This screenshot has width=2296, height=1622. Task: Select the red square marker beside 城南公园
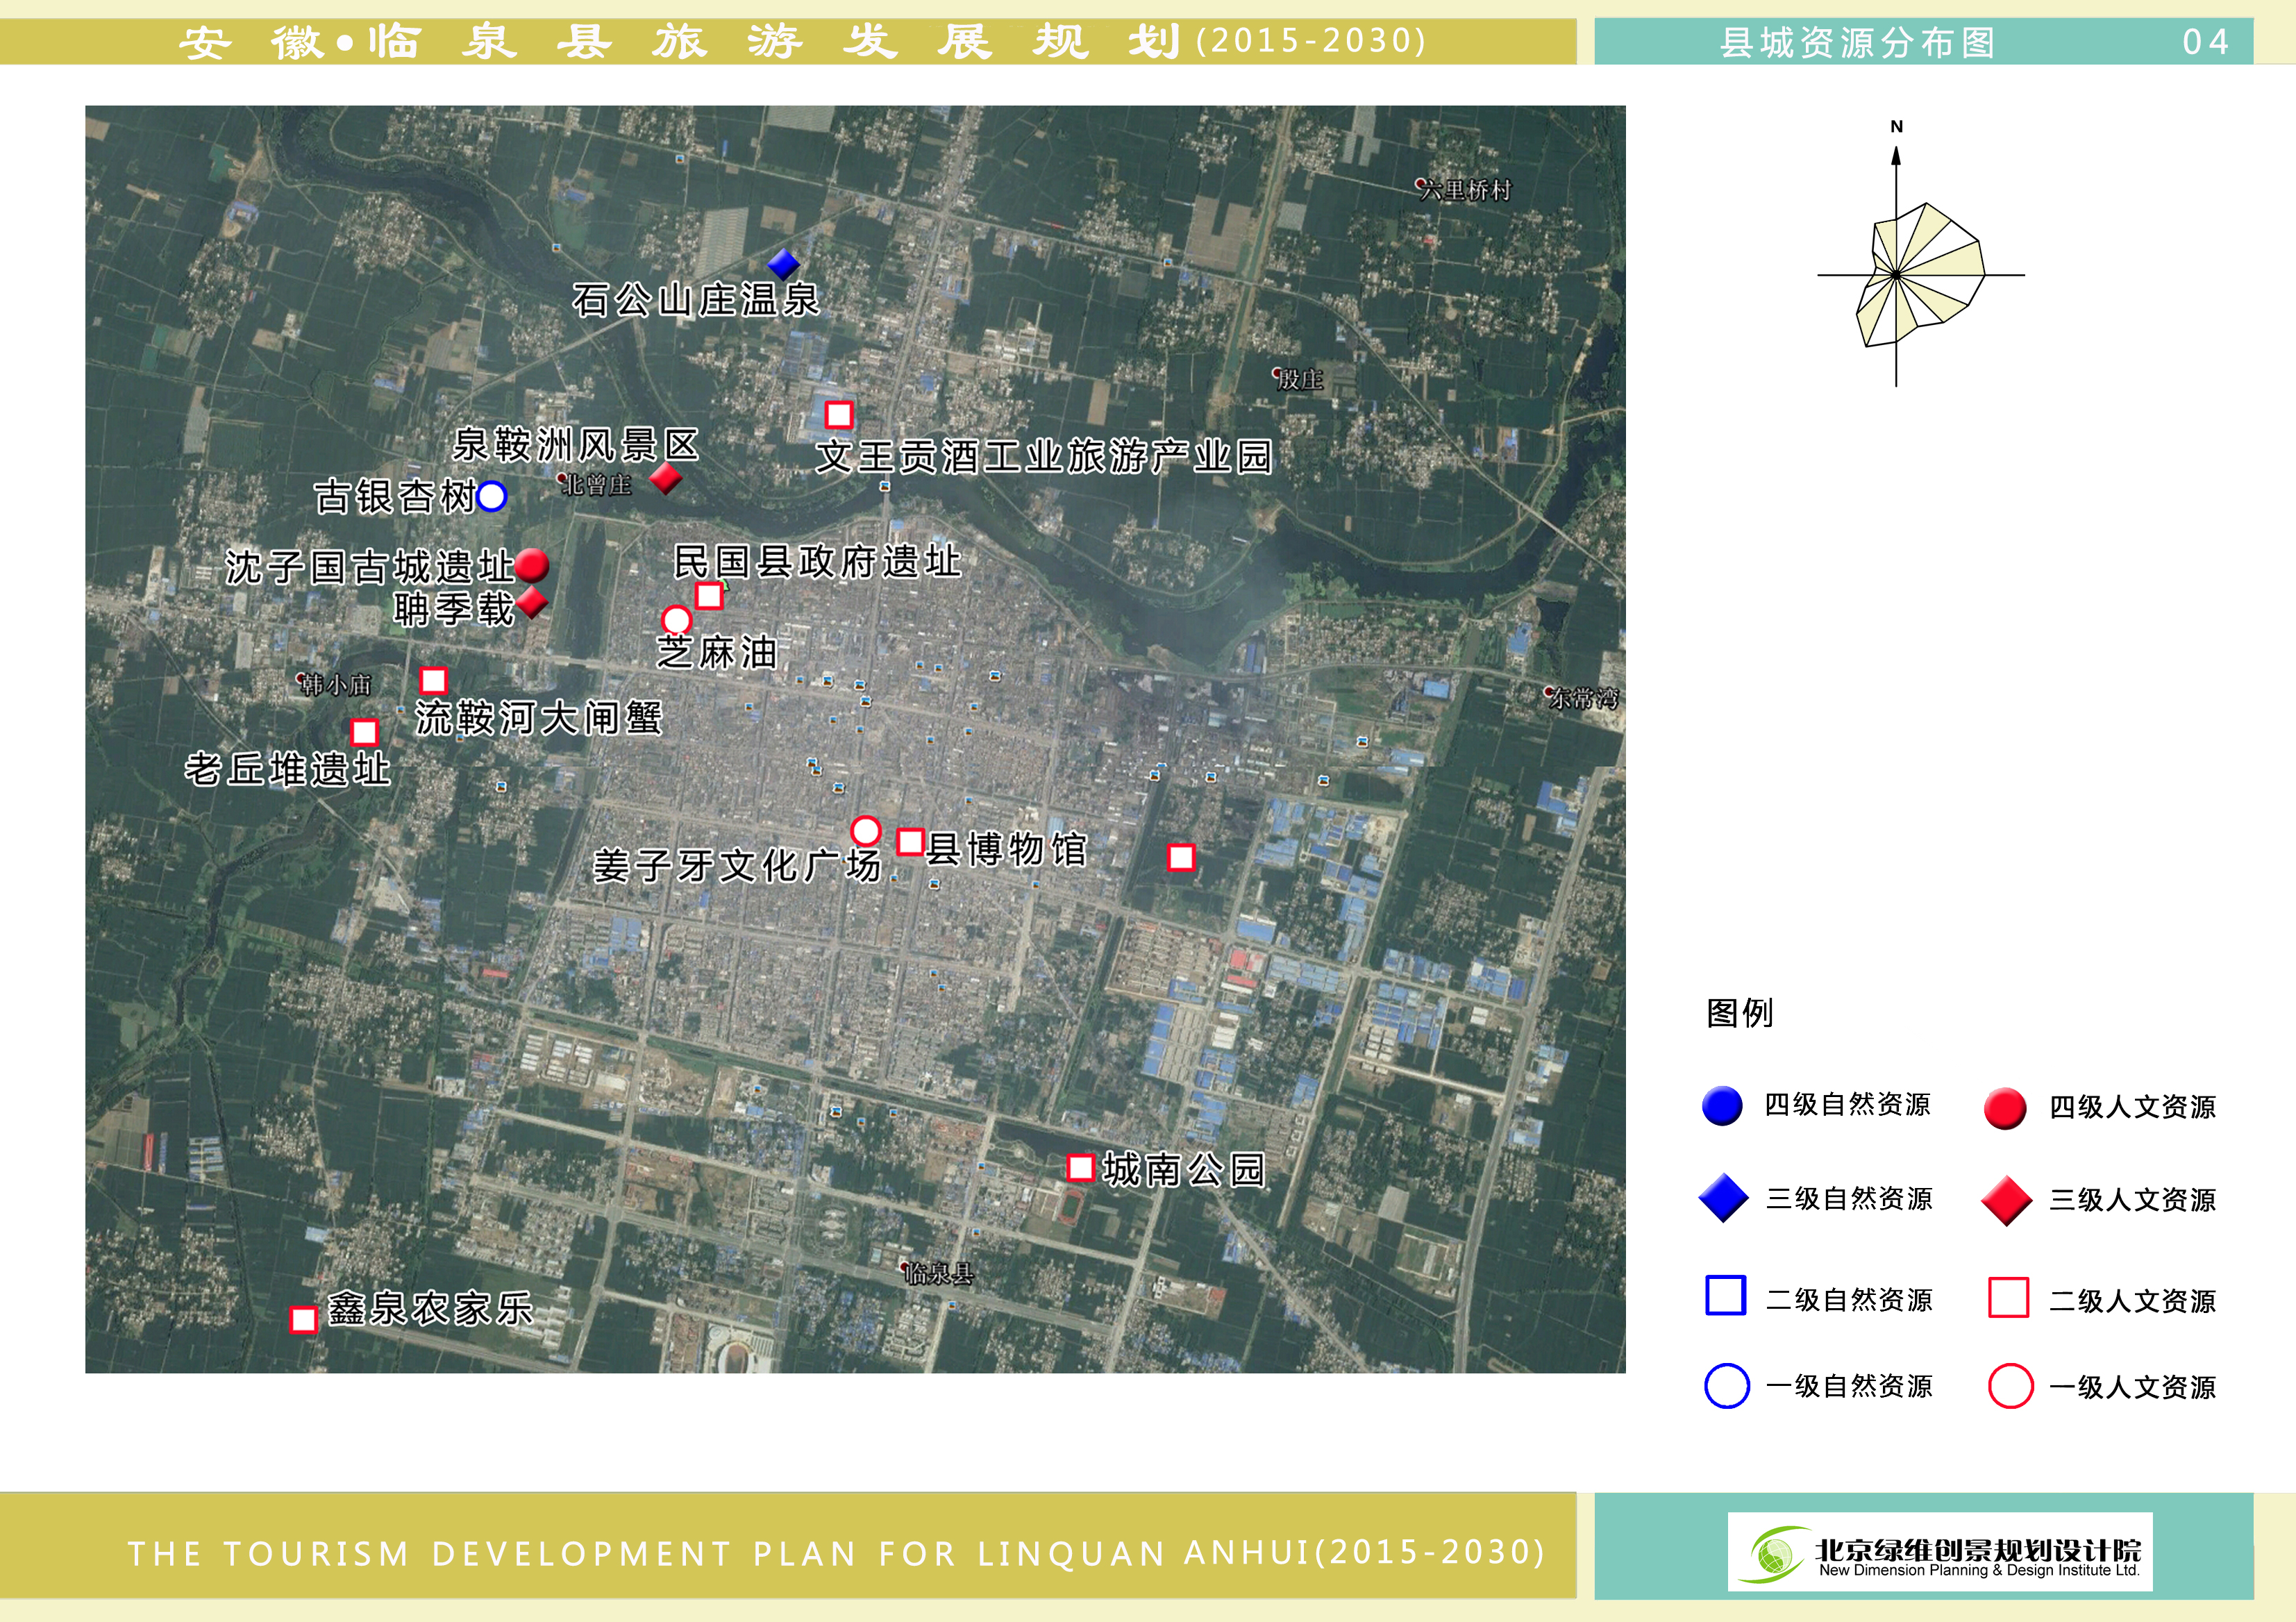[x=1080, y=1167]
